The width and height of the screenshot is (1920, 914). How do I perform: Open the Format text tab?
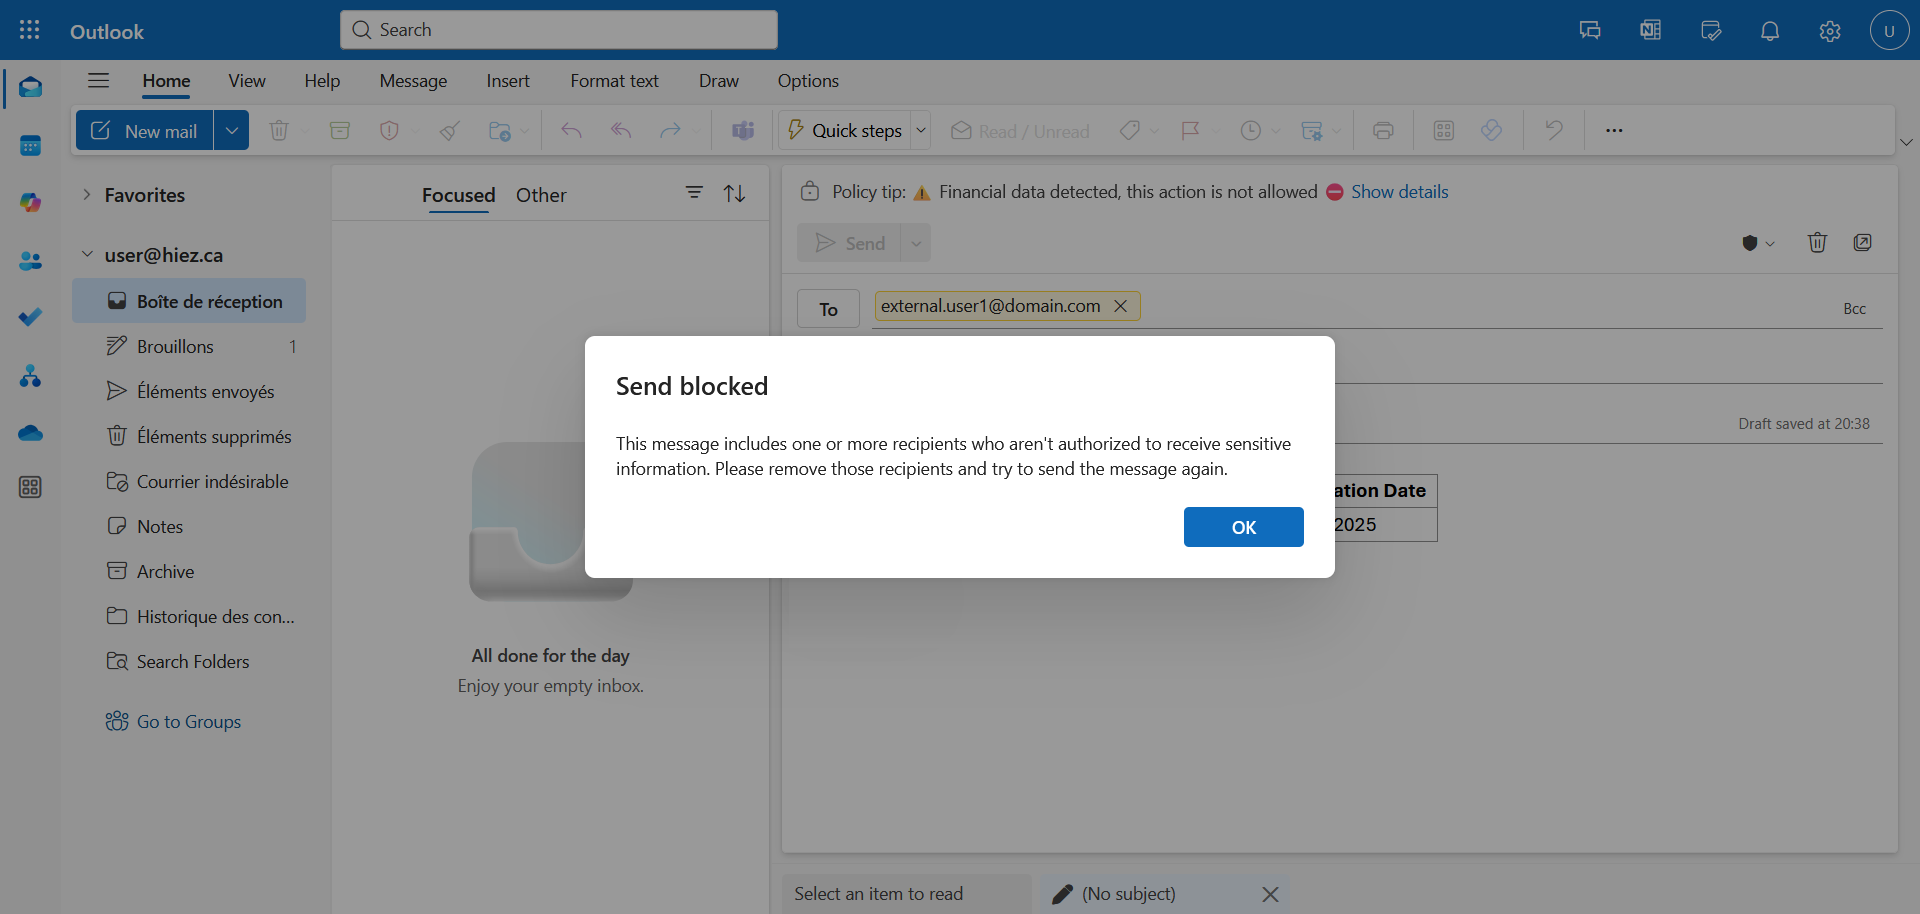pos(614,81)
